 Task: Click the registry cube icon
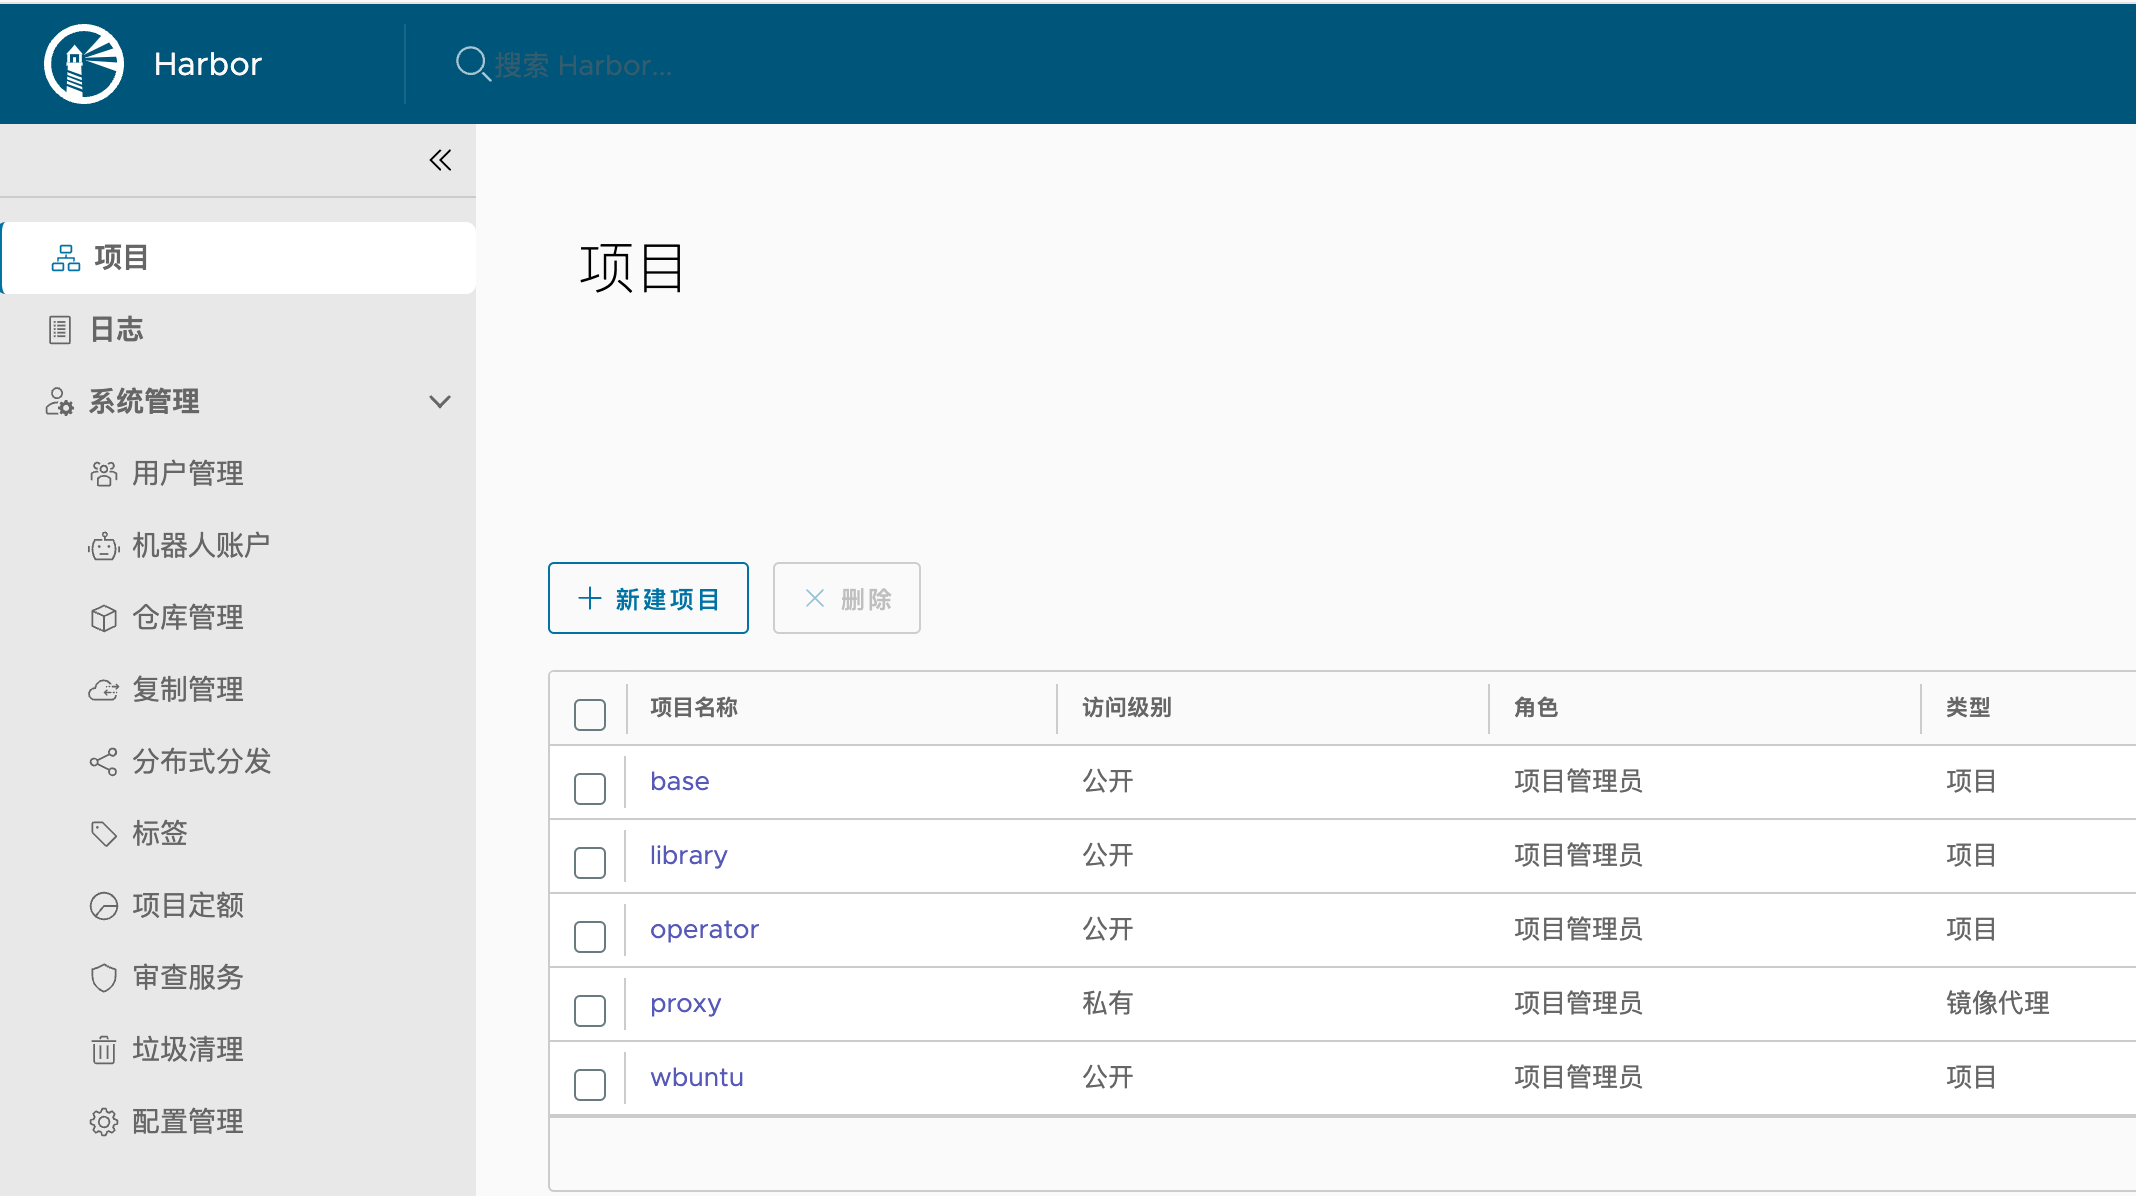[x=104, y=618]
